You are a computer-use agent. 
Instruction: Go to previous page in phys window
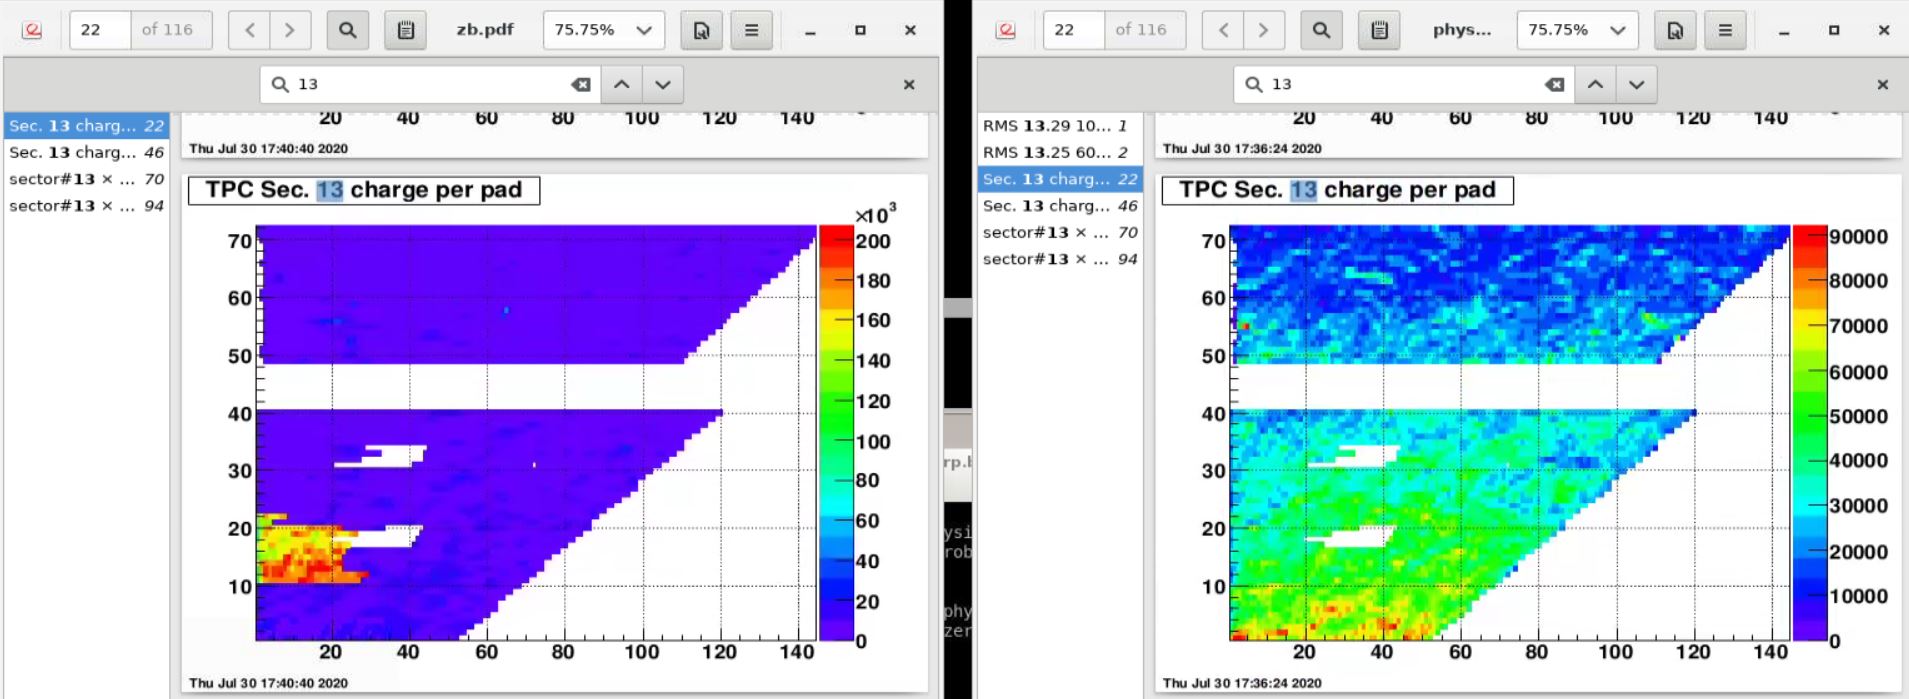coord(1223,30)
